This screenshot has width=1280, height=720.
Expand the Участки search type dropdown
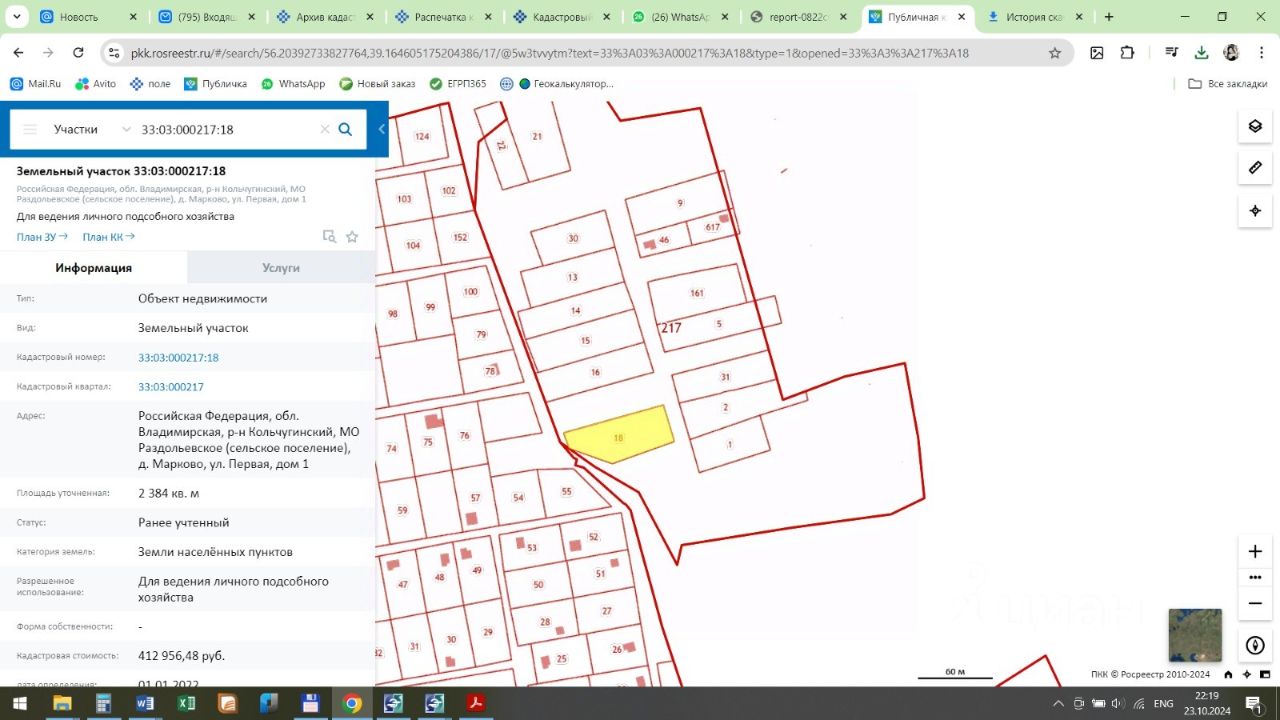[92, 129]
